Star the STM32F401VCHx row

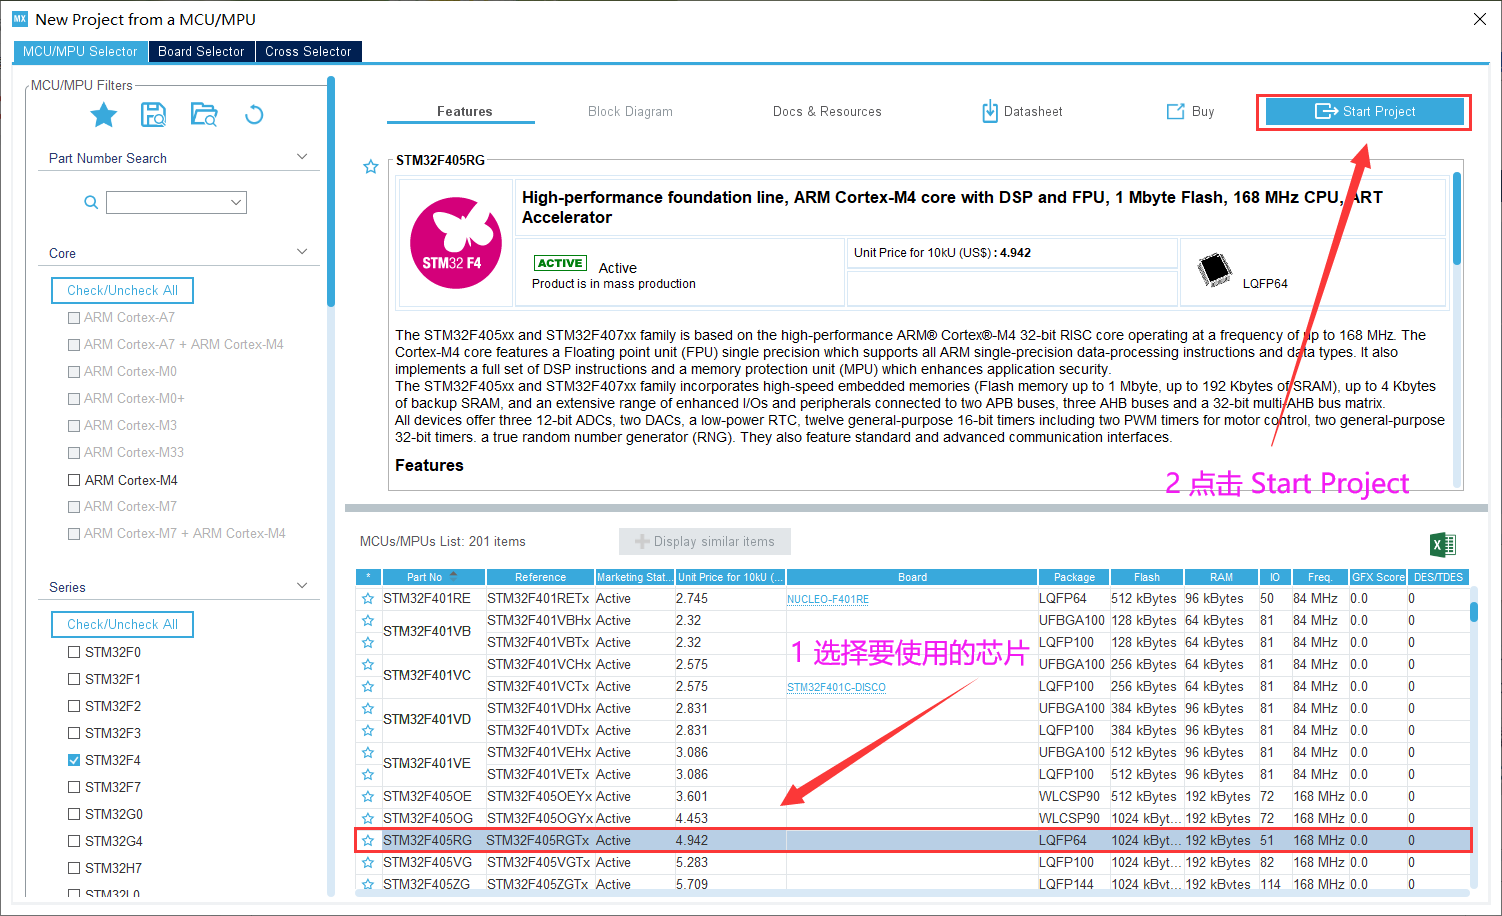point(368,665)
